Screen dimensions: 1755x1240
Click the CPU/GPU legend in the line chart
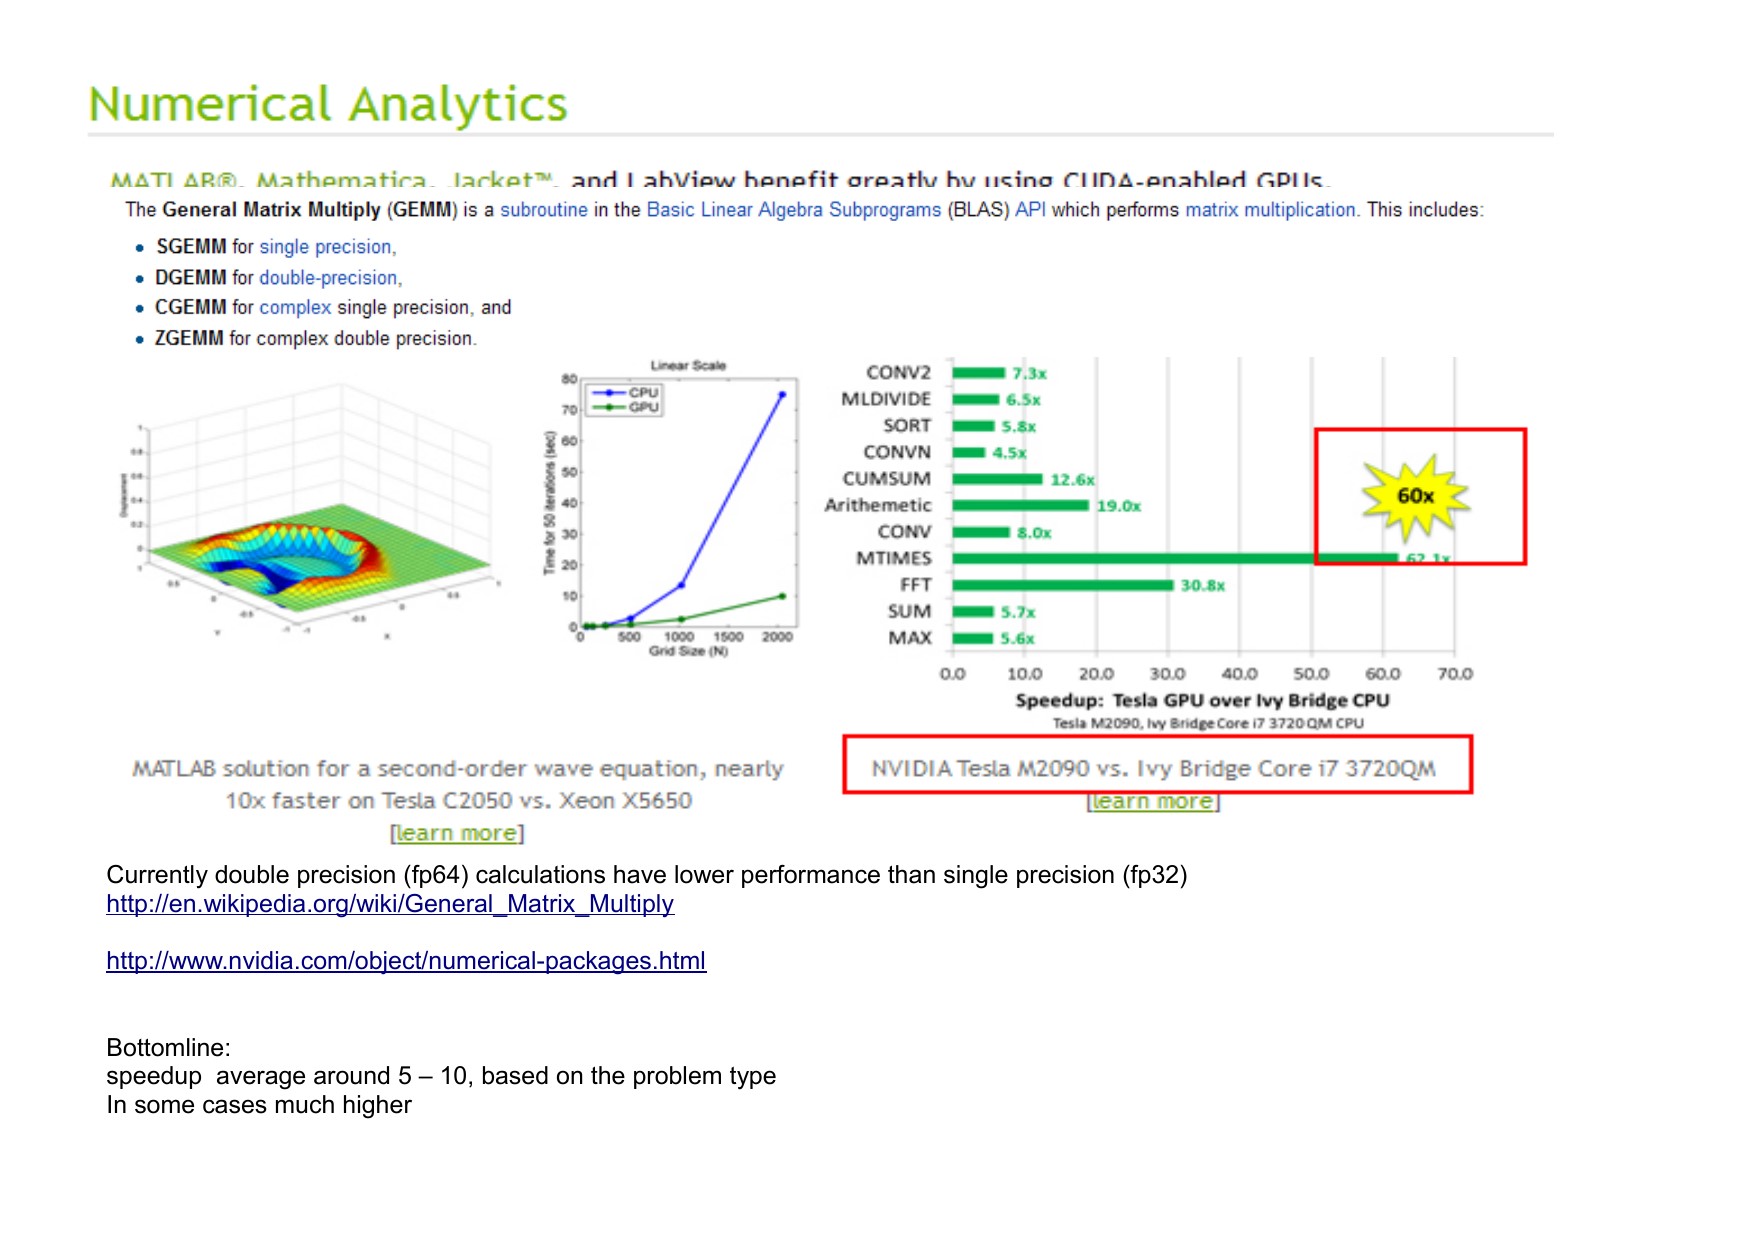(626, 400)
